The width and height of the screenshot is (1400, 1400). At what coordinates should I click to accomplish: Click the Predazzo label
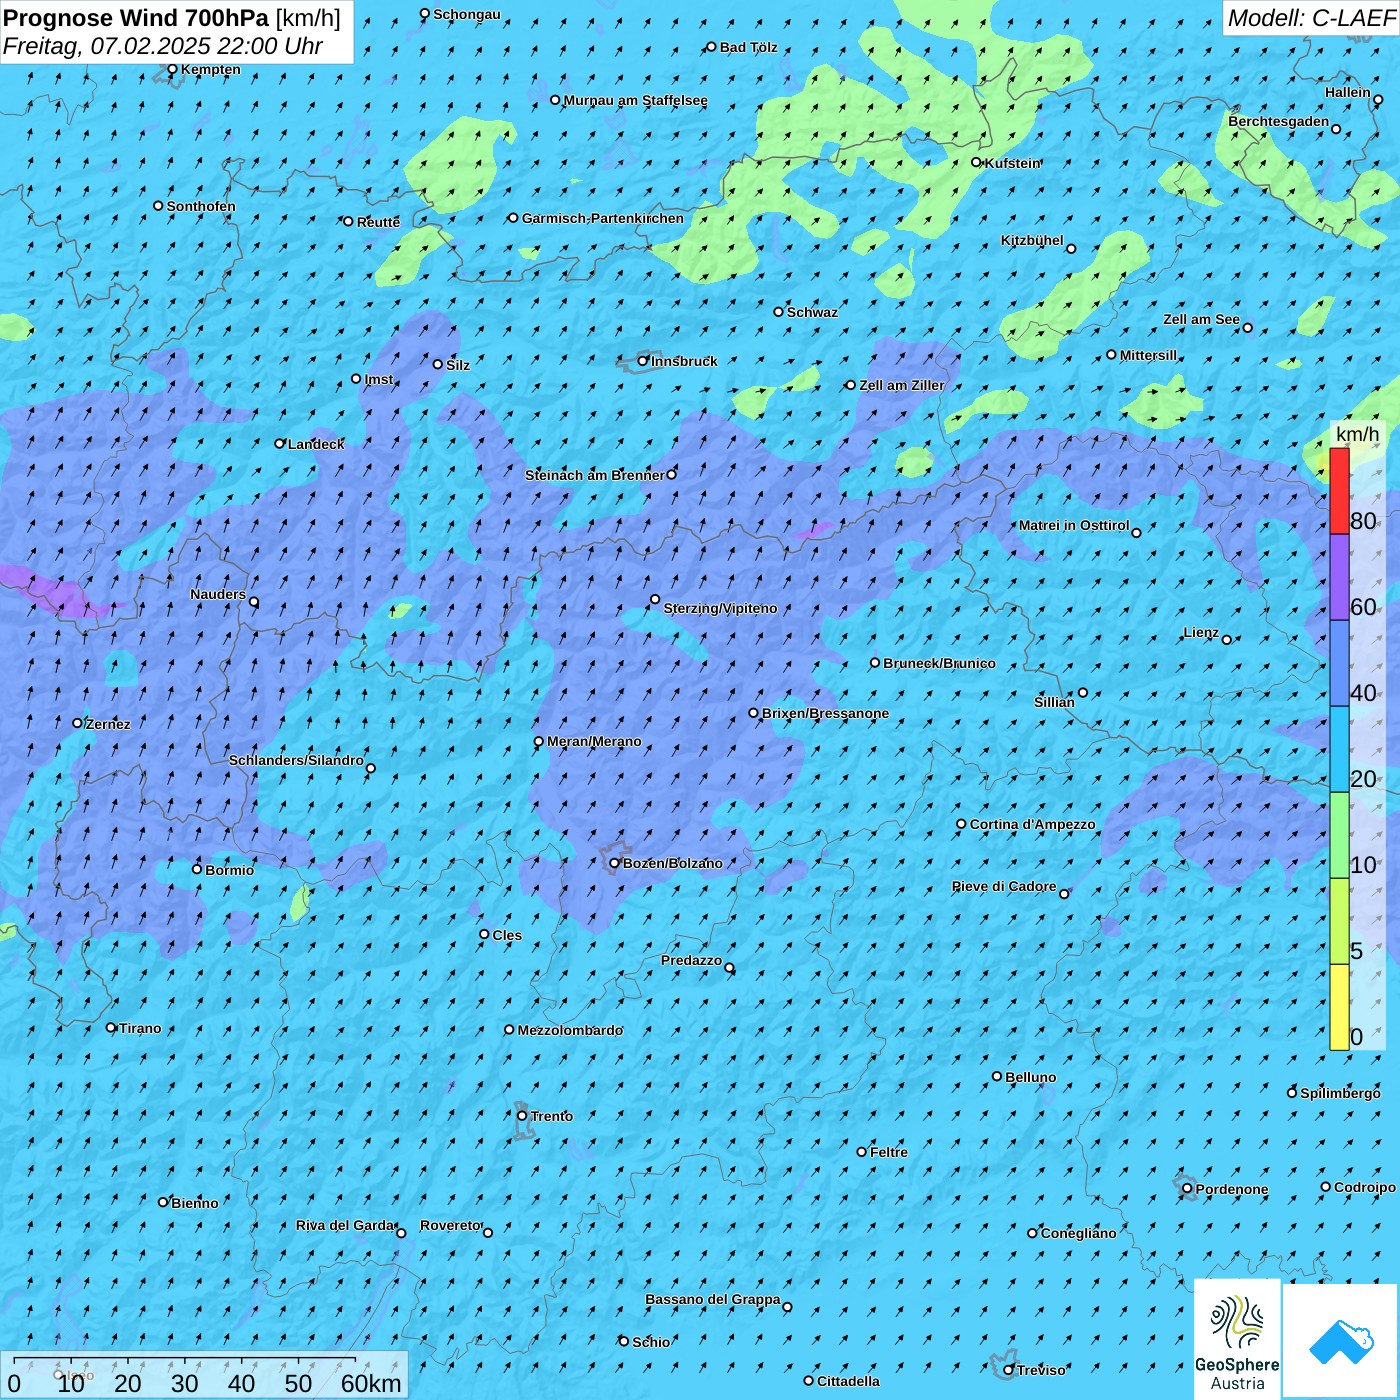[691, 960]
